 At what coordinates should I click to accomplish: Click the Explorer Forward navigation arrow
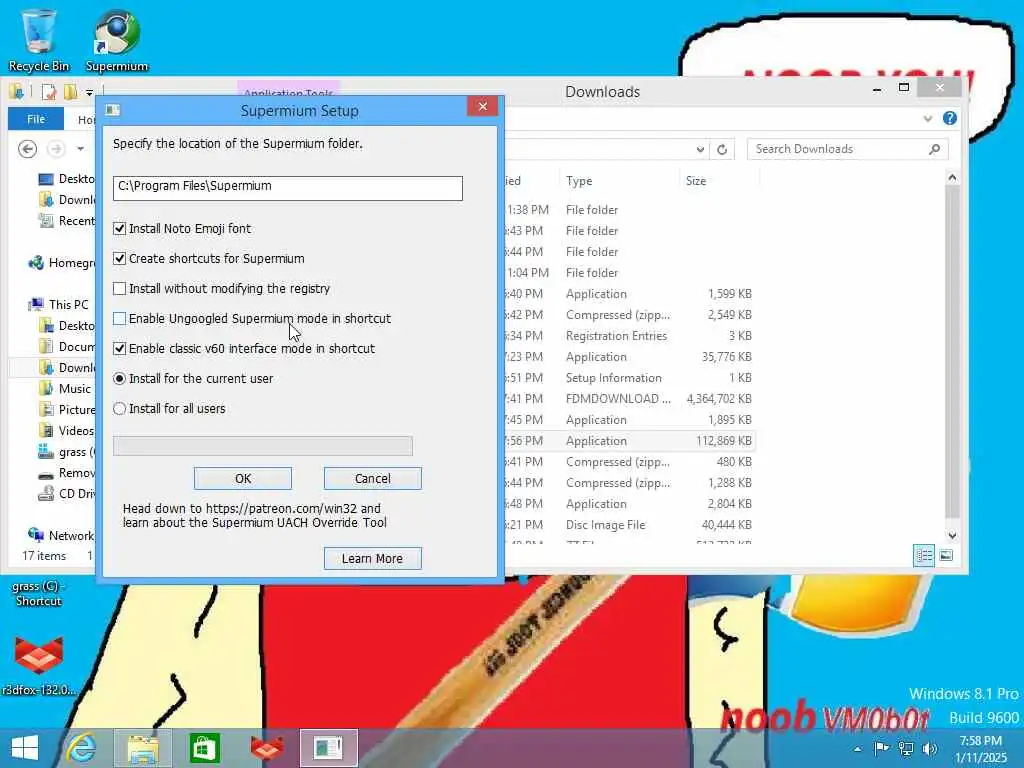pyautogui.click(x=56, y=149)
